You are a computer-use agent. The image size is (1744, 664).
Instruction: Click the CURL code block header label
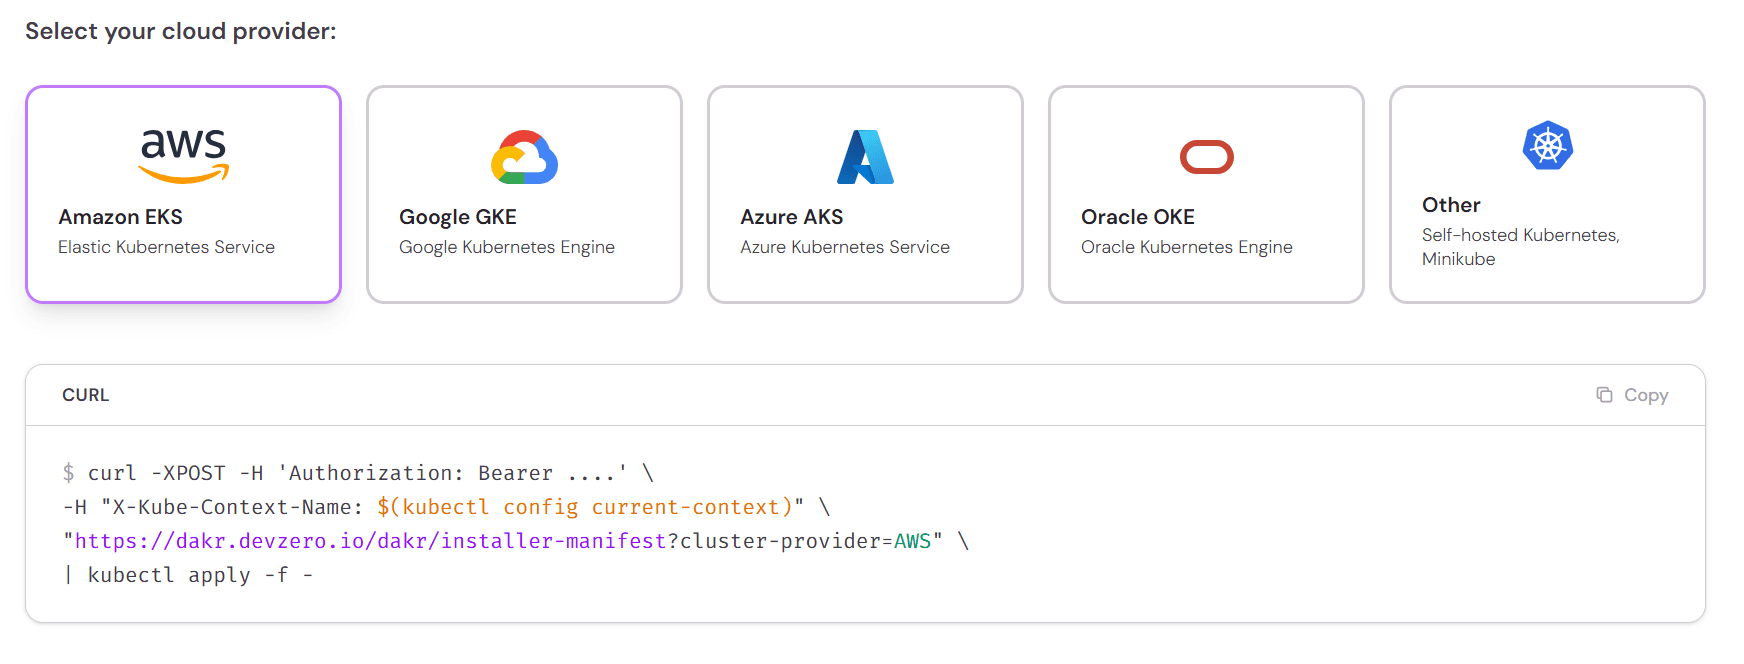click(86, 395)
